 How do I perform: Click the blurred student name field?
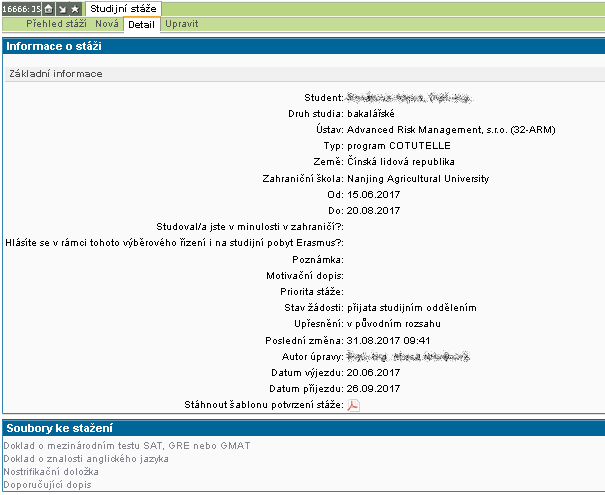408,98
